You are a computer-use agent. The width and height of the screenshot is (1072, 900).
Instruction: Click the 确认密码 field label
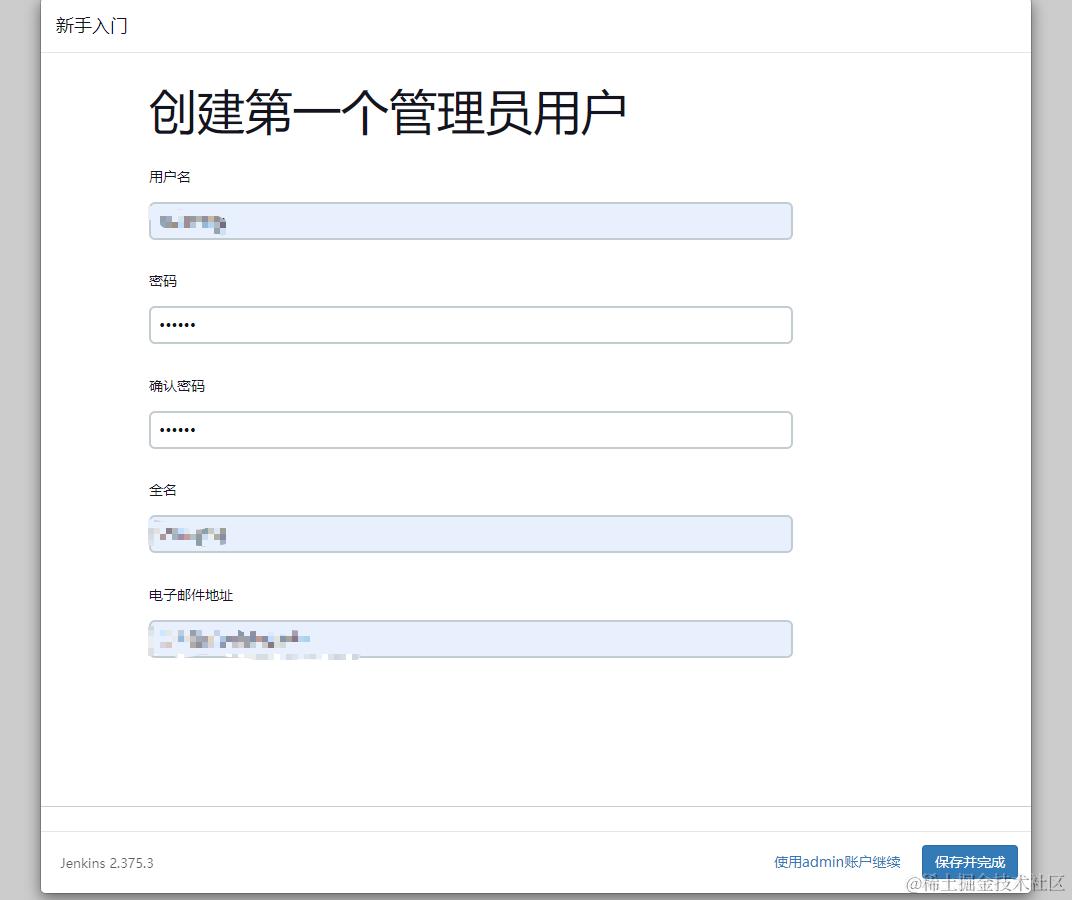point(176,385)
